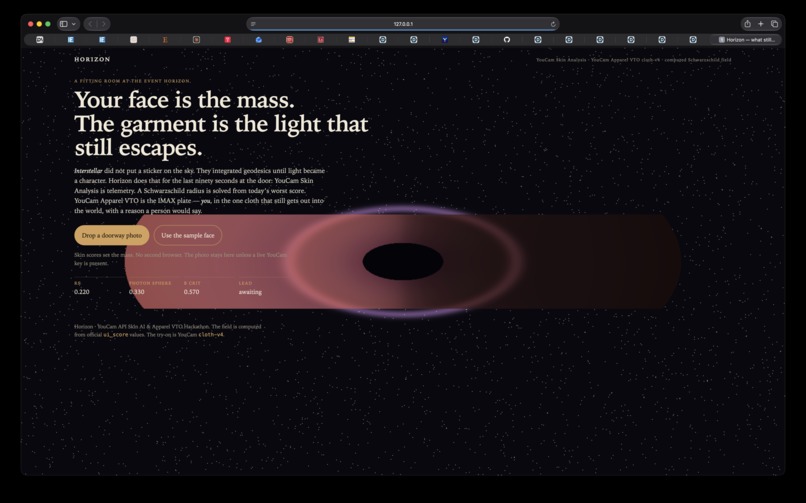Open the Share icon in toolbar
The width and height of the screenshot is (806, 503).
coord(747,24)
